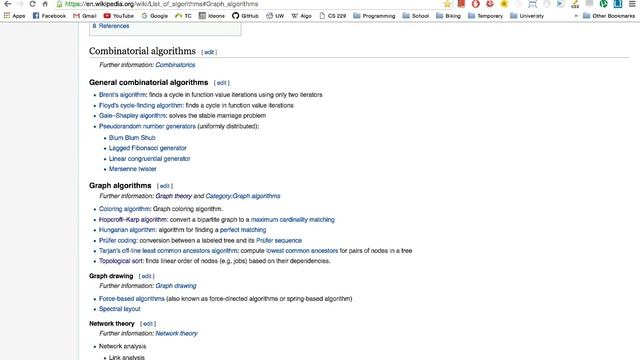Open the Force-based algorithms link
Image resolution: width=640 pixels, height=360 pixels.
(x=131, y=299)
